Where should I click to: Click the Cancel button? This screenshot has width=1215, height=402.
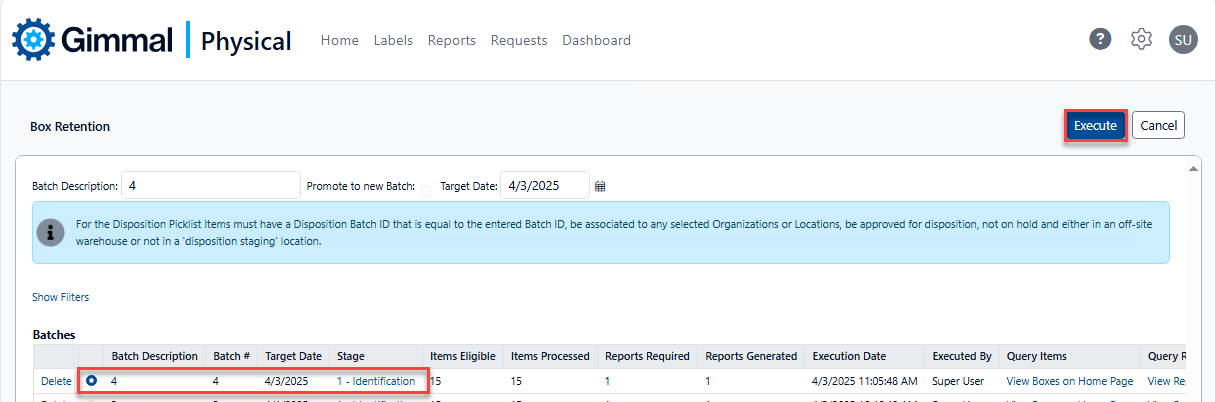pos(1158,126)
